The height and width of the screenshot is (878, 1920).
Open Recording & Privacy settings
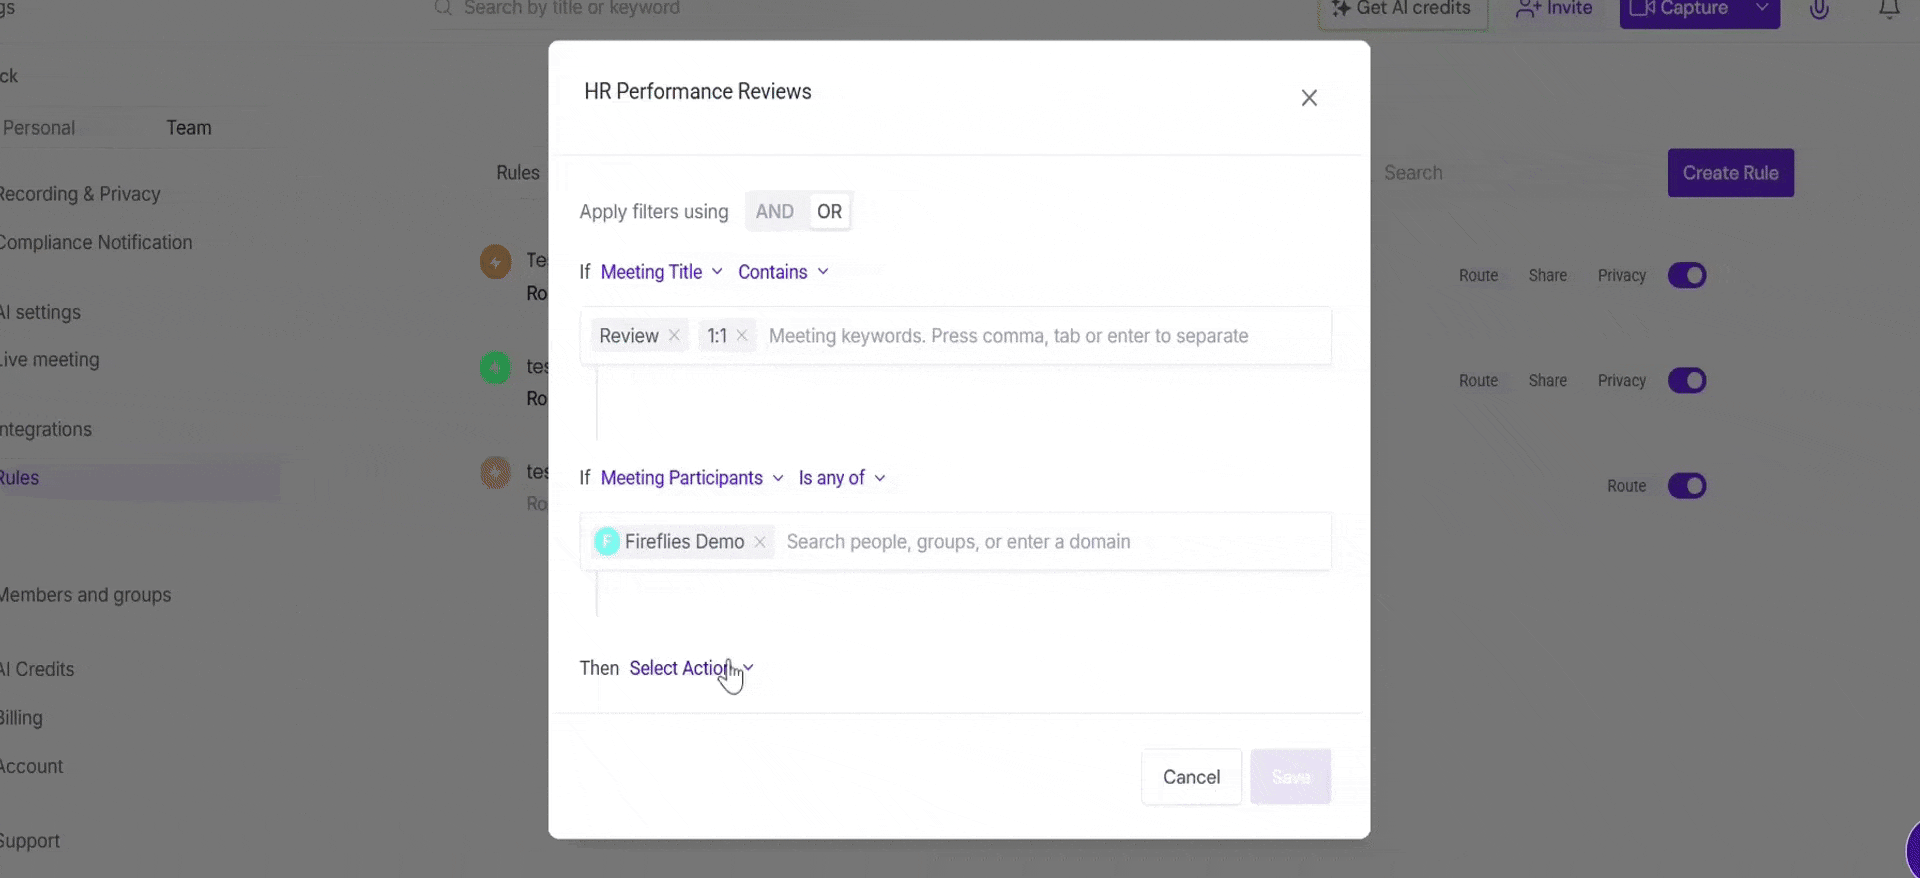coord(80,194)
